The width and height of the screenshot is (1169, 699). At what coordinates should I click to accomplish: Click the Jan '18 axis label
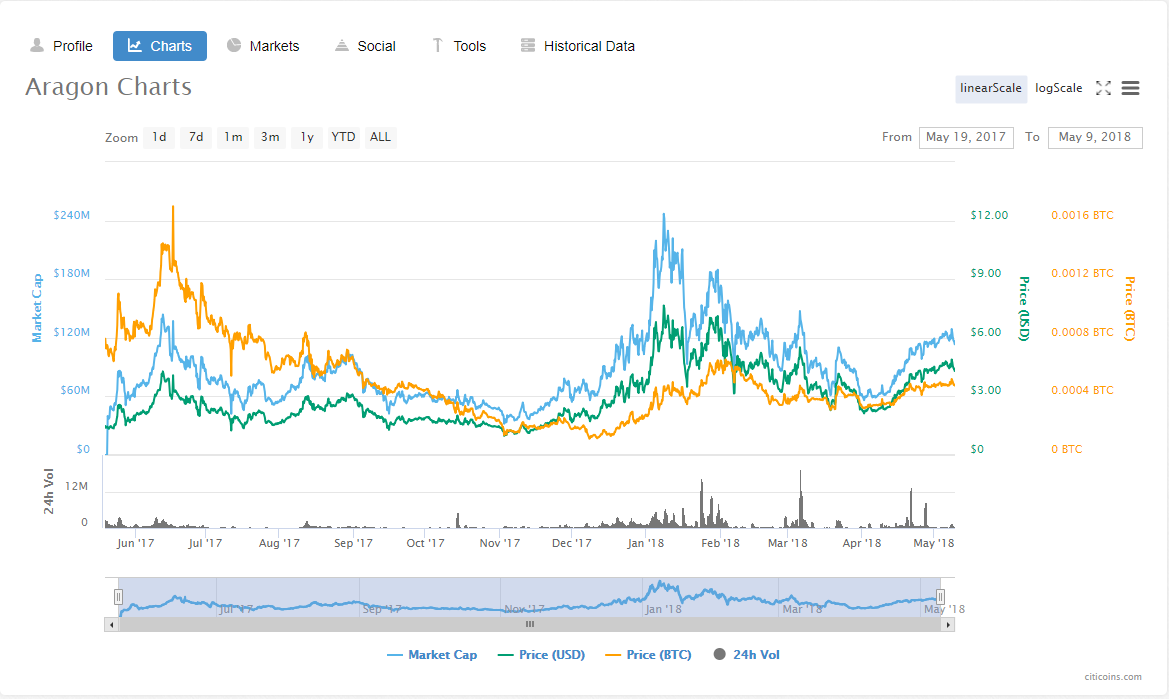[646, 543]
